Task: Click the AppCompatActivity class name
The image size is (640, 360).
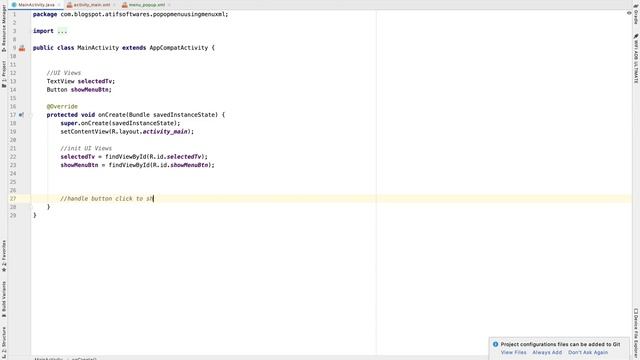Action: click(x=178, y=48)
